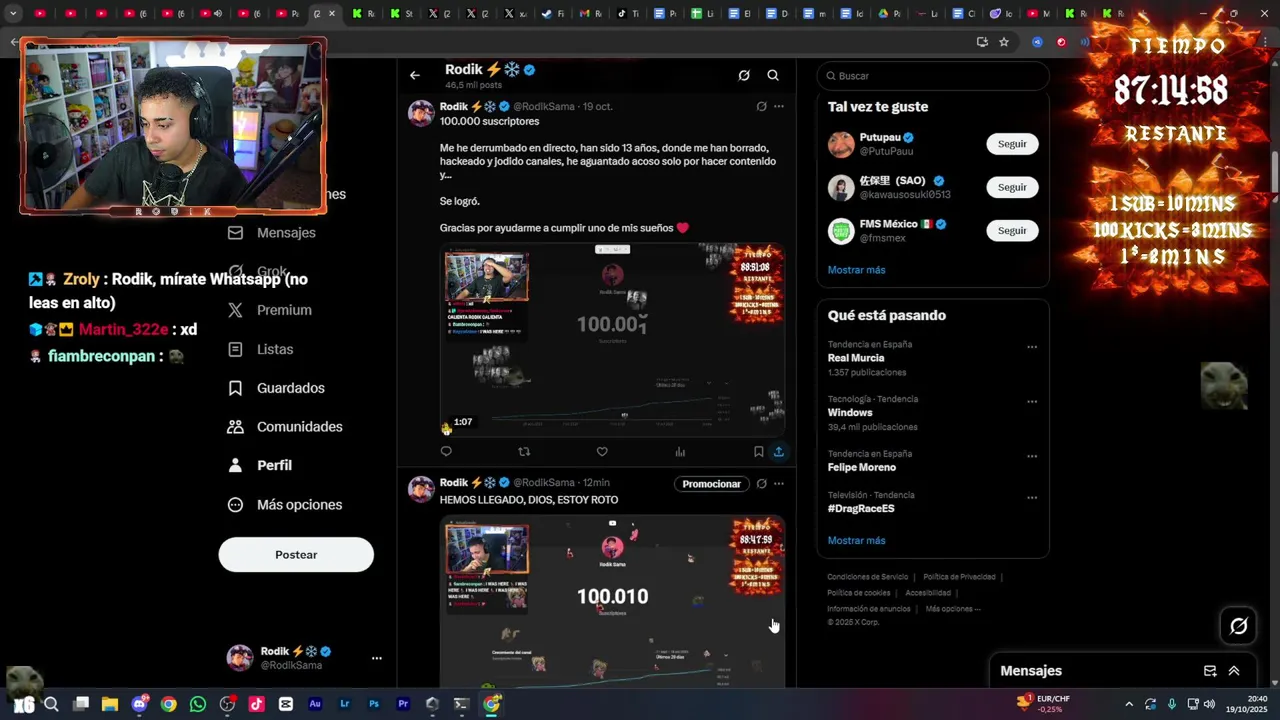Close the active Chrome tab
The width and height of the screenshot is (1280, 720).
[x=332, y=14]
